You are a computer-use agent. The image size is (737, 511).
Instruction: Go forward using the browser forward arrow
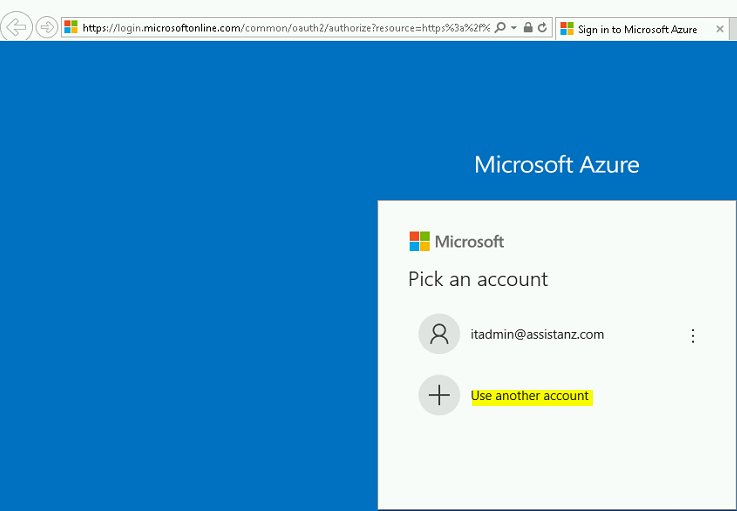tap(47, 27)
